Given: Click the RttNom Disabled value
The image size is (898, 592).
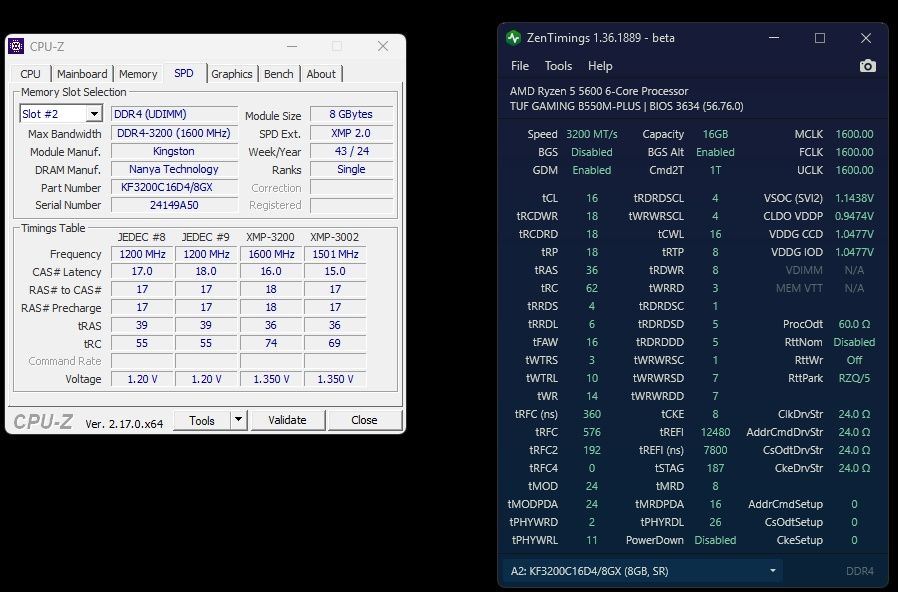Looking at the screenshot, I should pos(854,342).
